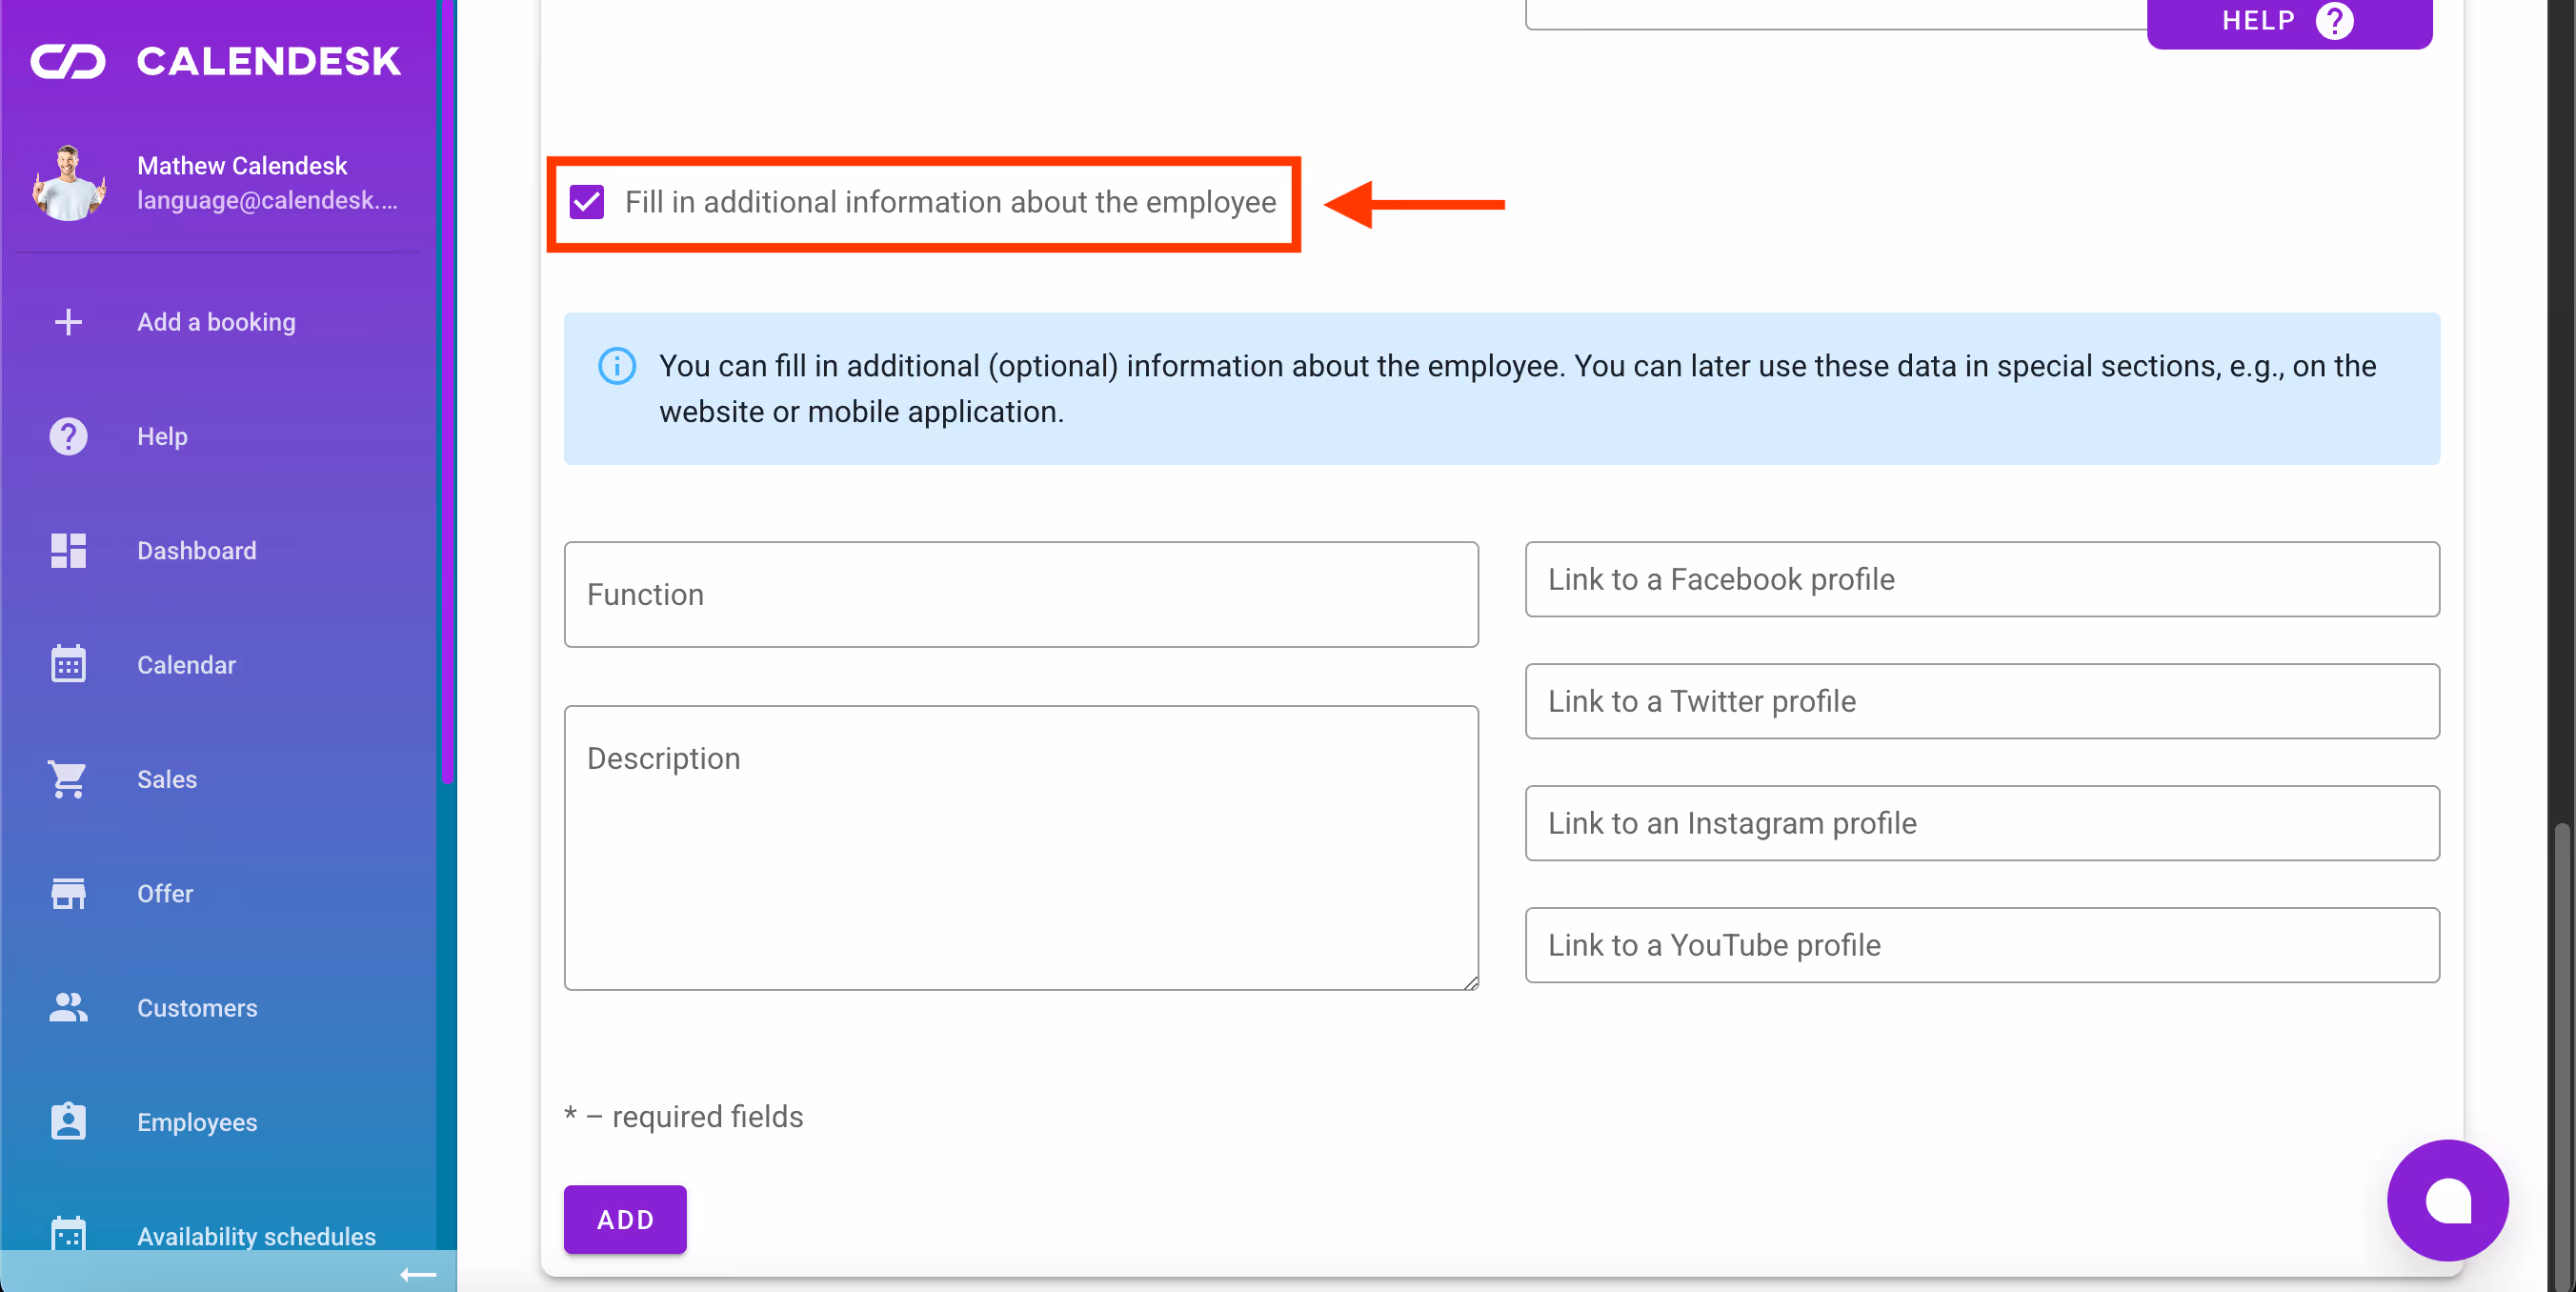
Task: Uncheck Fill in additional information checkbox
Action: (587, 203)
